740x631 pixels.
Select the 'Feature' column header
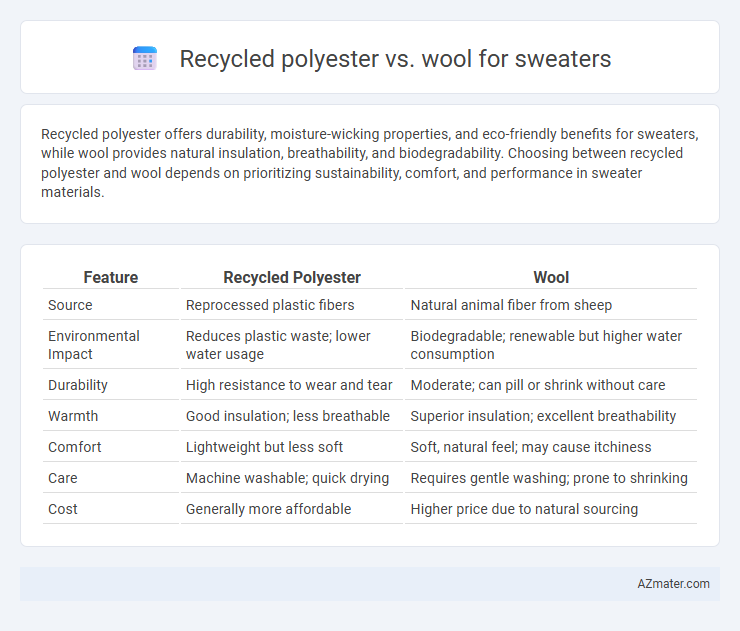pyautogui.click(x=110, y=277)
